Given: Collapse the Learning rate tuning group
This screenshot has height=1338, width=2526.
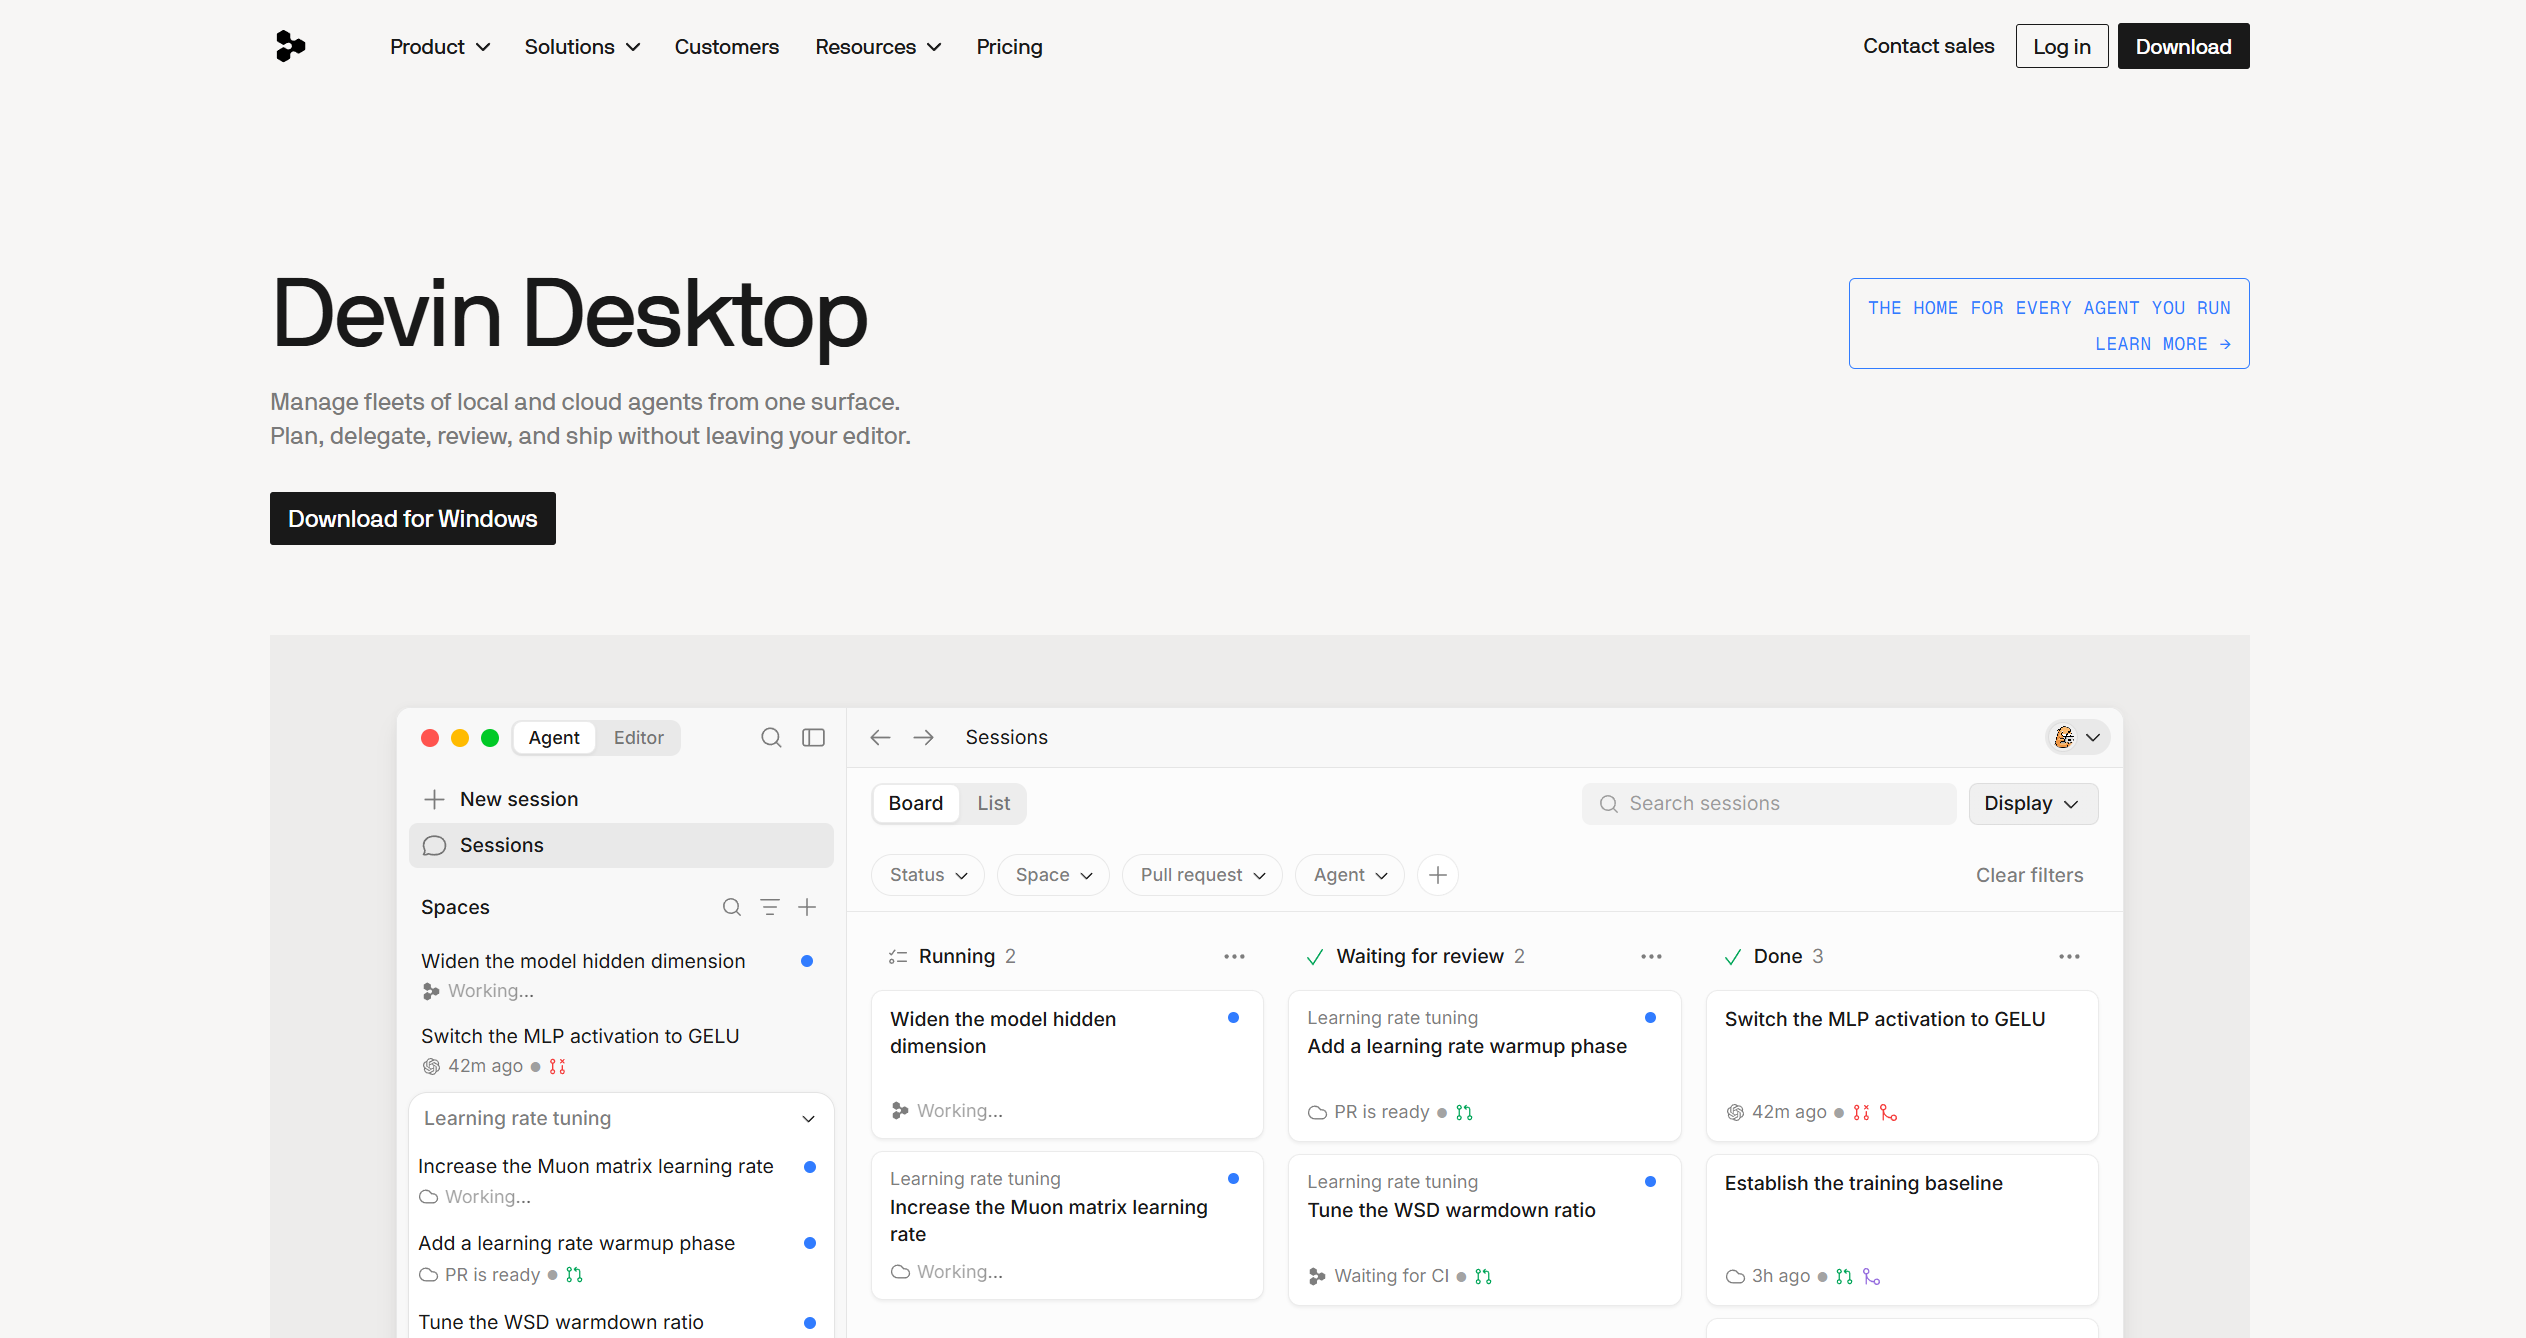Looking at the screenshot, I should coord(808,1119).
